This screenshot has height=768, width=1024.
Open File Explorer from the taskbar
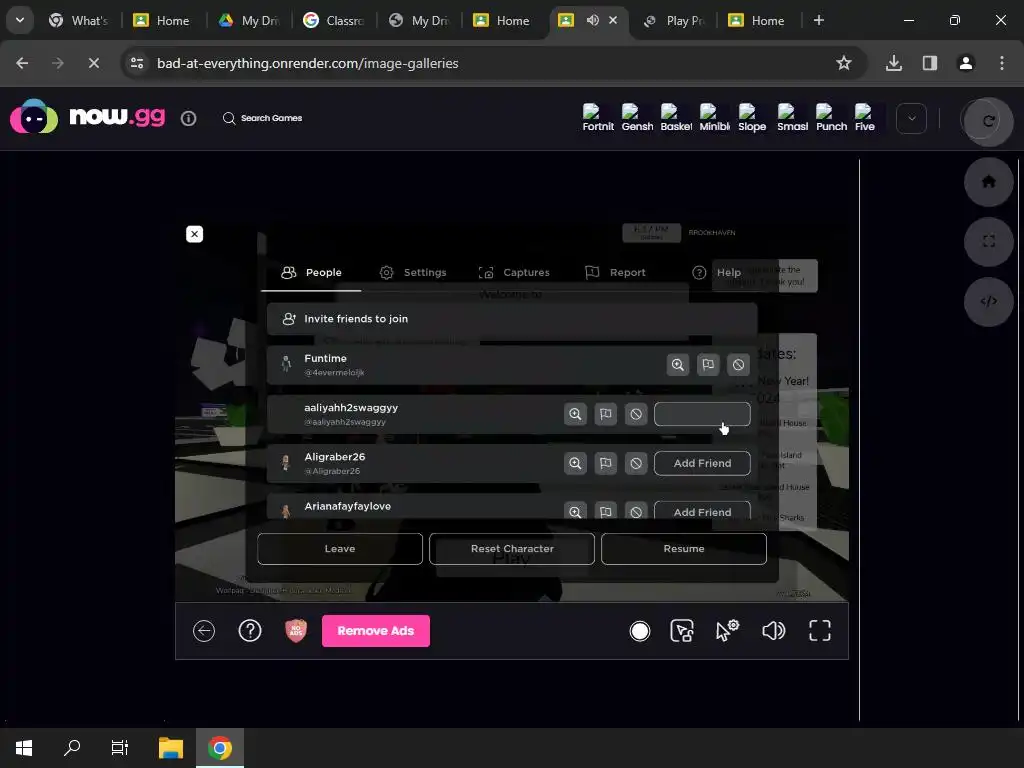point(170,748)
